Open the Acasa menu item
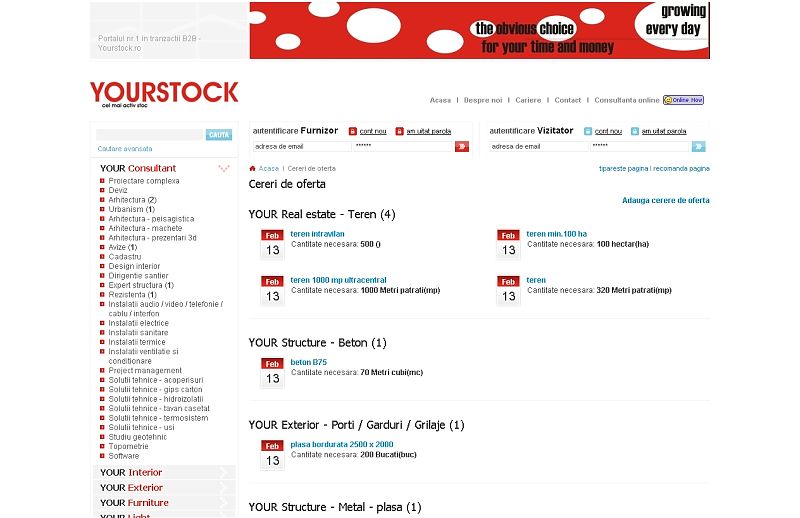 [440, 101]
